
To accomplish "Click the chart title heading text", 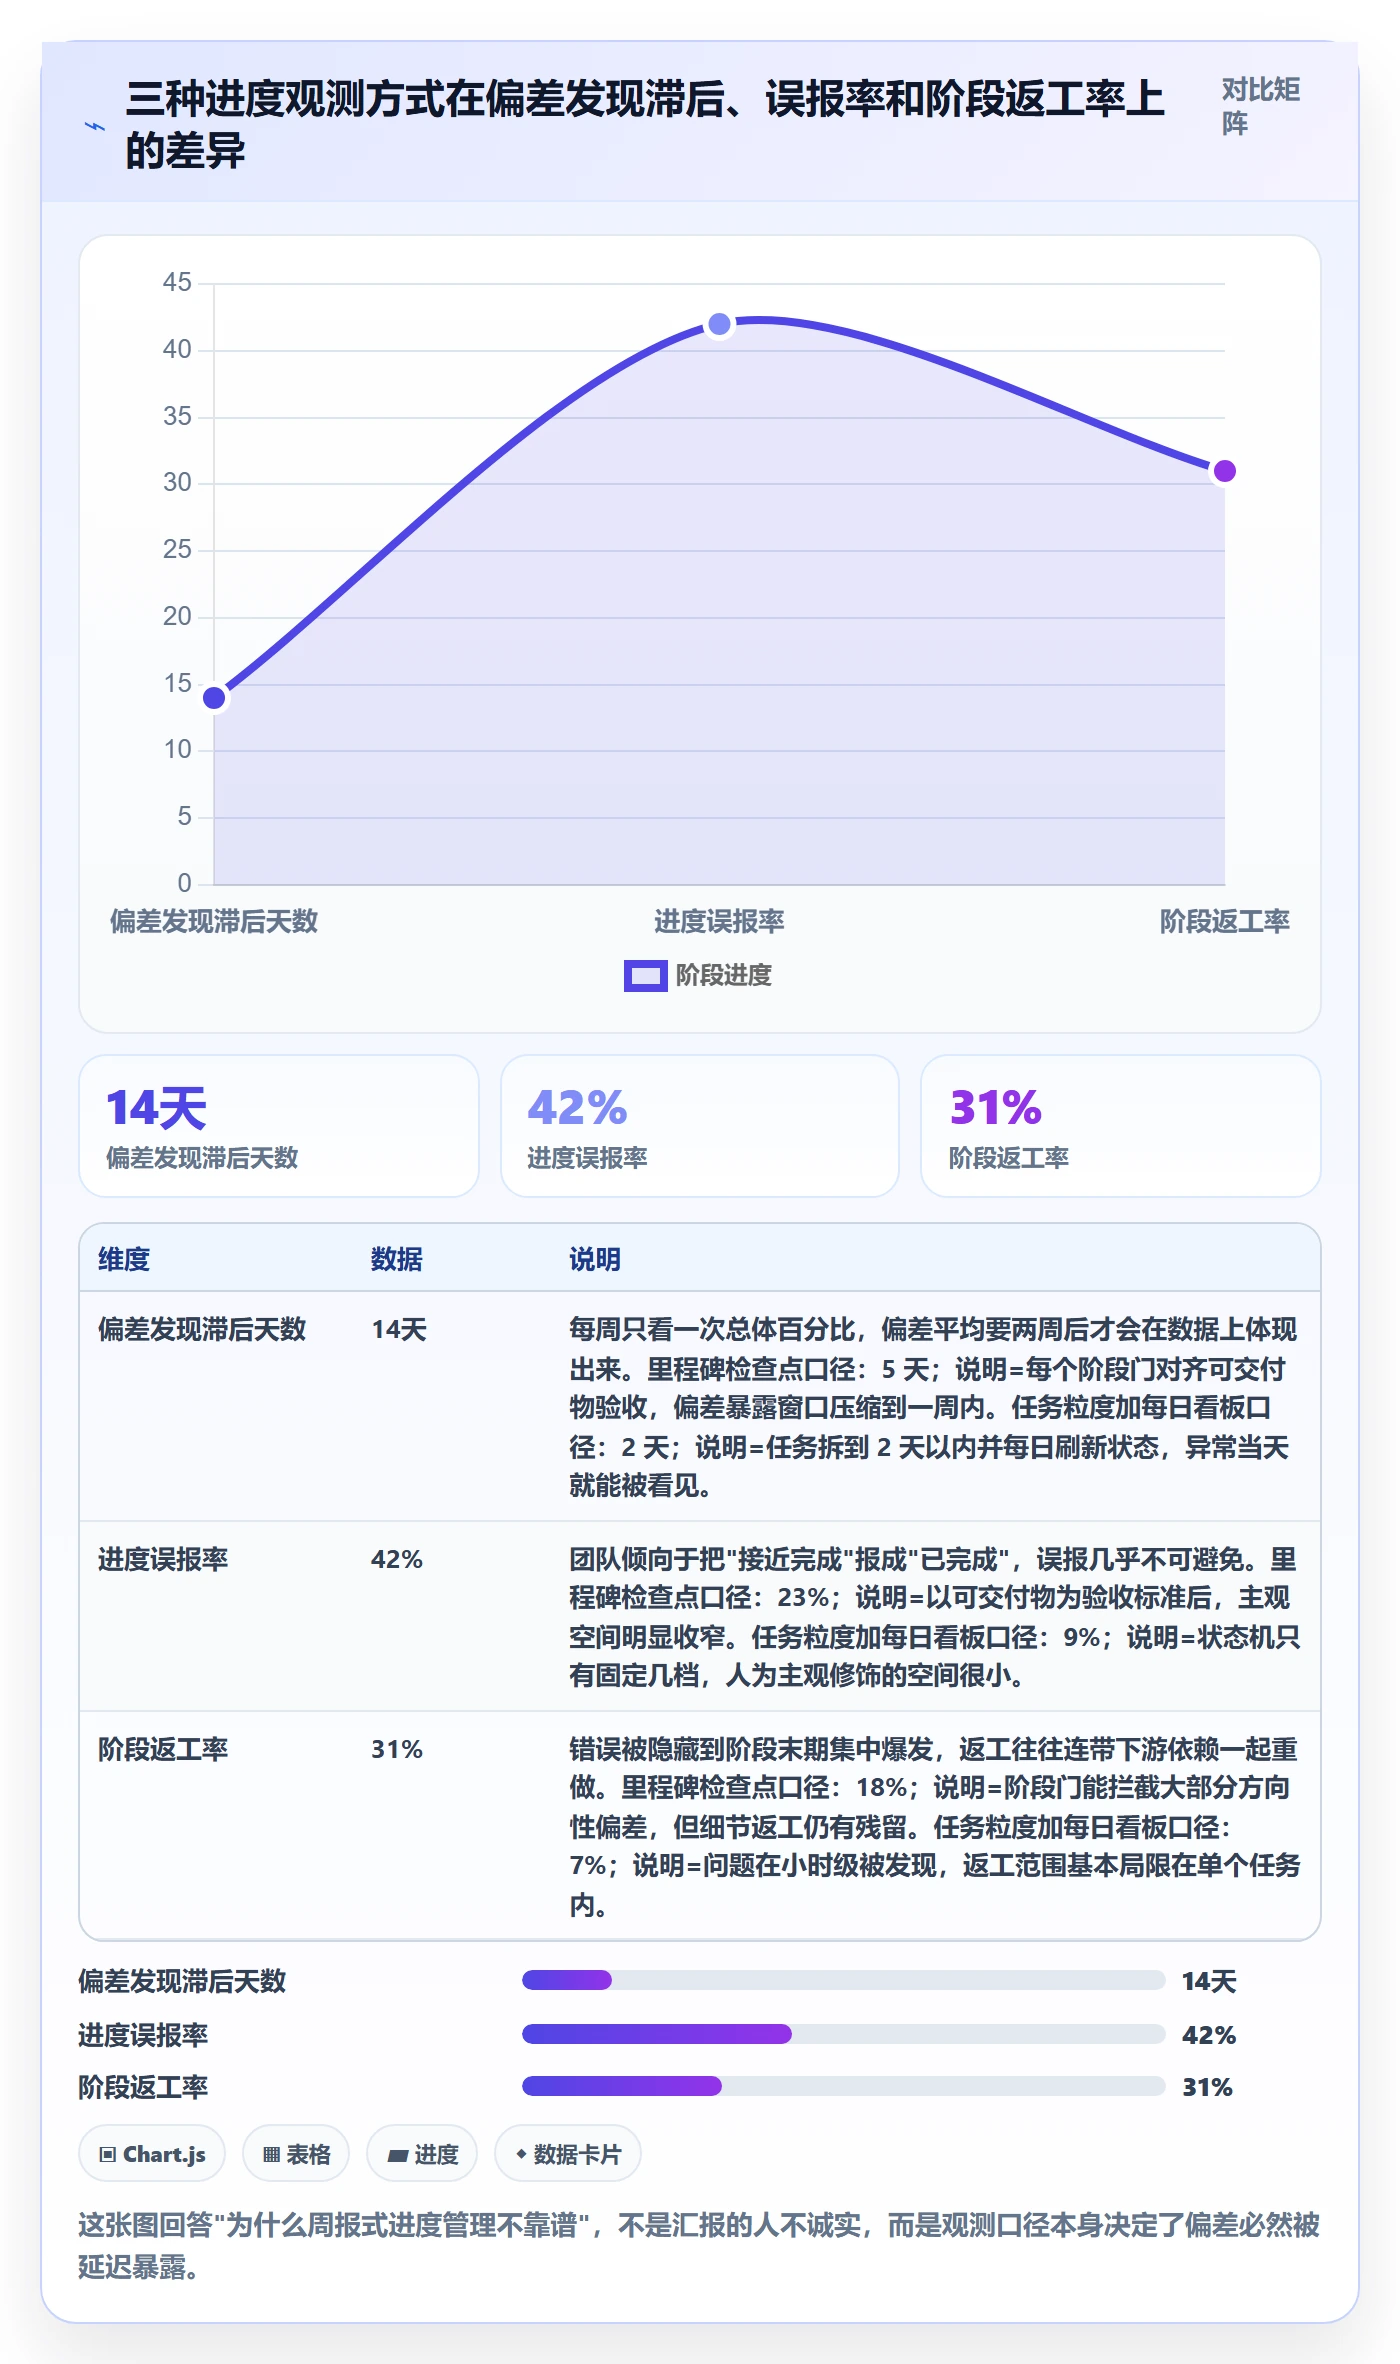I will click(x=645, y=124).
